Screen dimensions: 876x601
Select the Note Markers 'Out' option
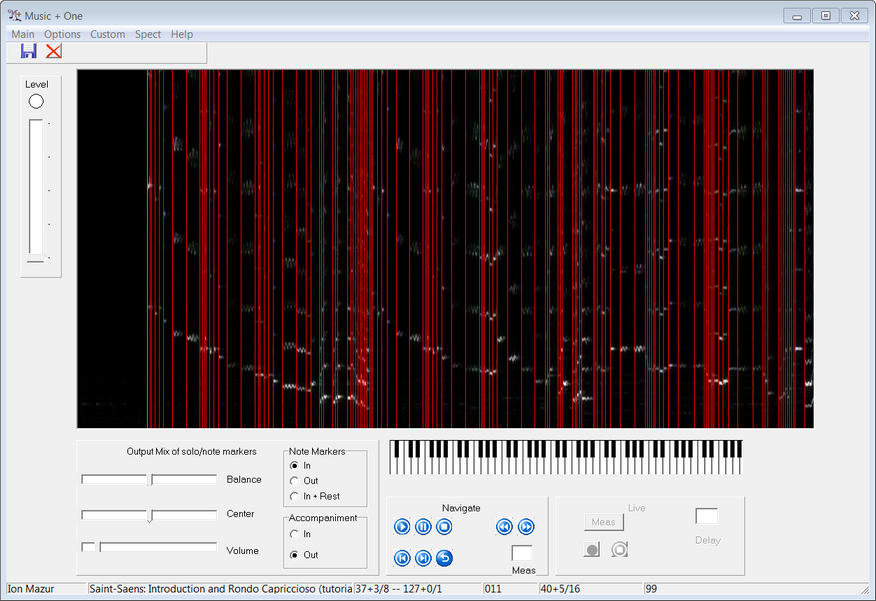[294, 481]
